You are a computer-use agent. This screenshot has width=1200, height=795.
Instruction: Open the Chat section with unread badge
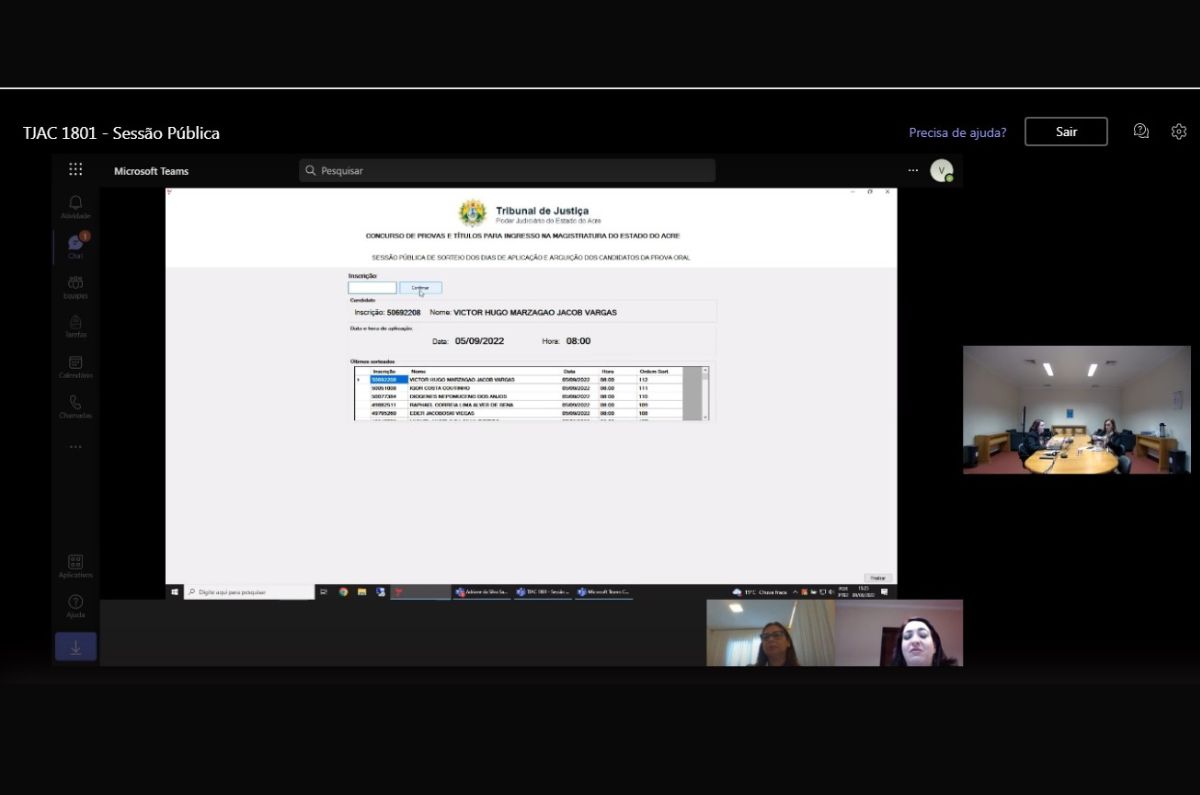(x=76, y=245)
